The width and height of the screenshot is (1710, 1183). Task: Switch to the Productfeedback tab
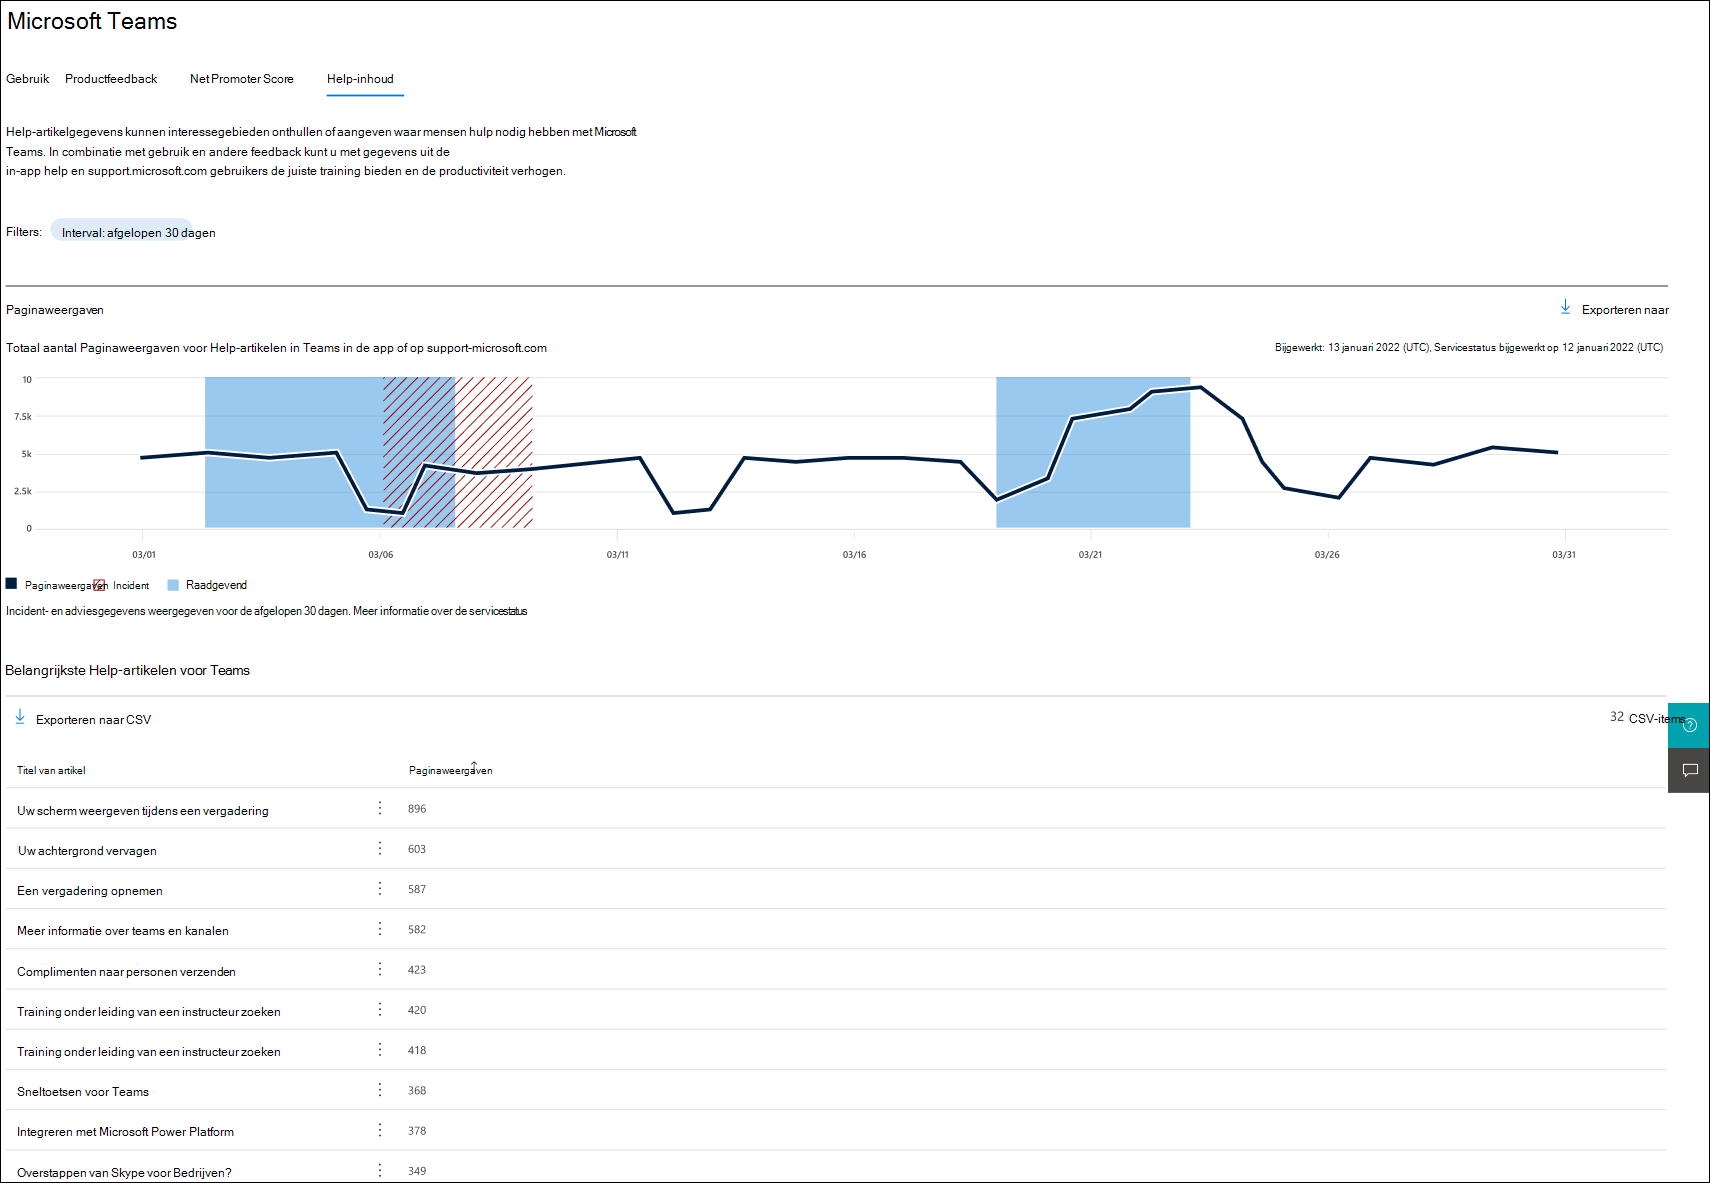click(x=111, y=79)
